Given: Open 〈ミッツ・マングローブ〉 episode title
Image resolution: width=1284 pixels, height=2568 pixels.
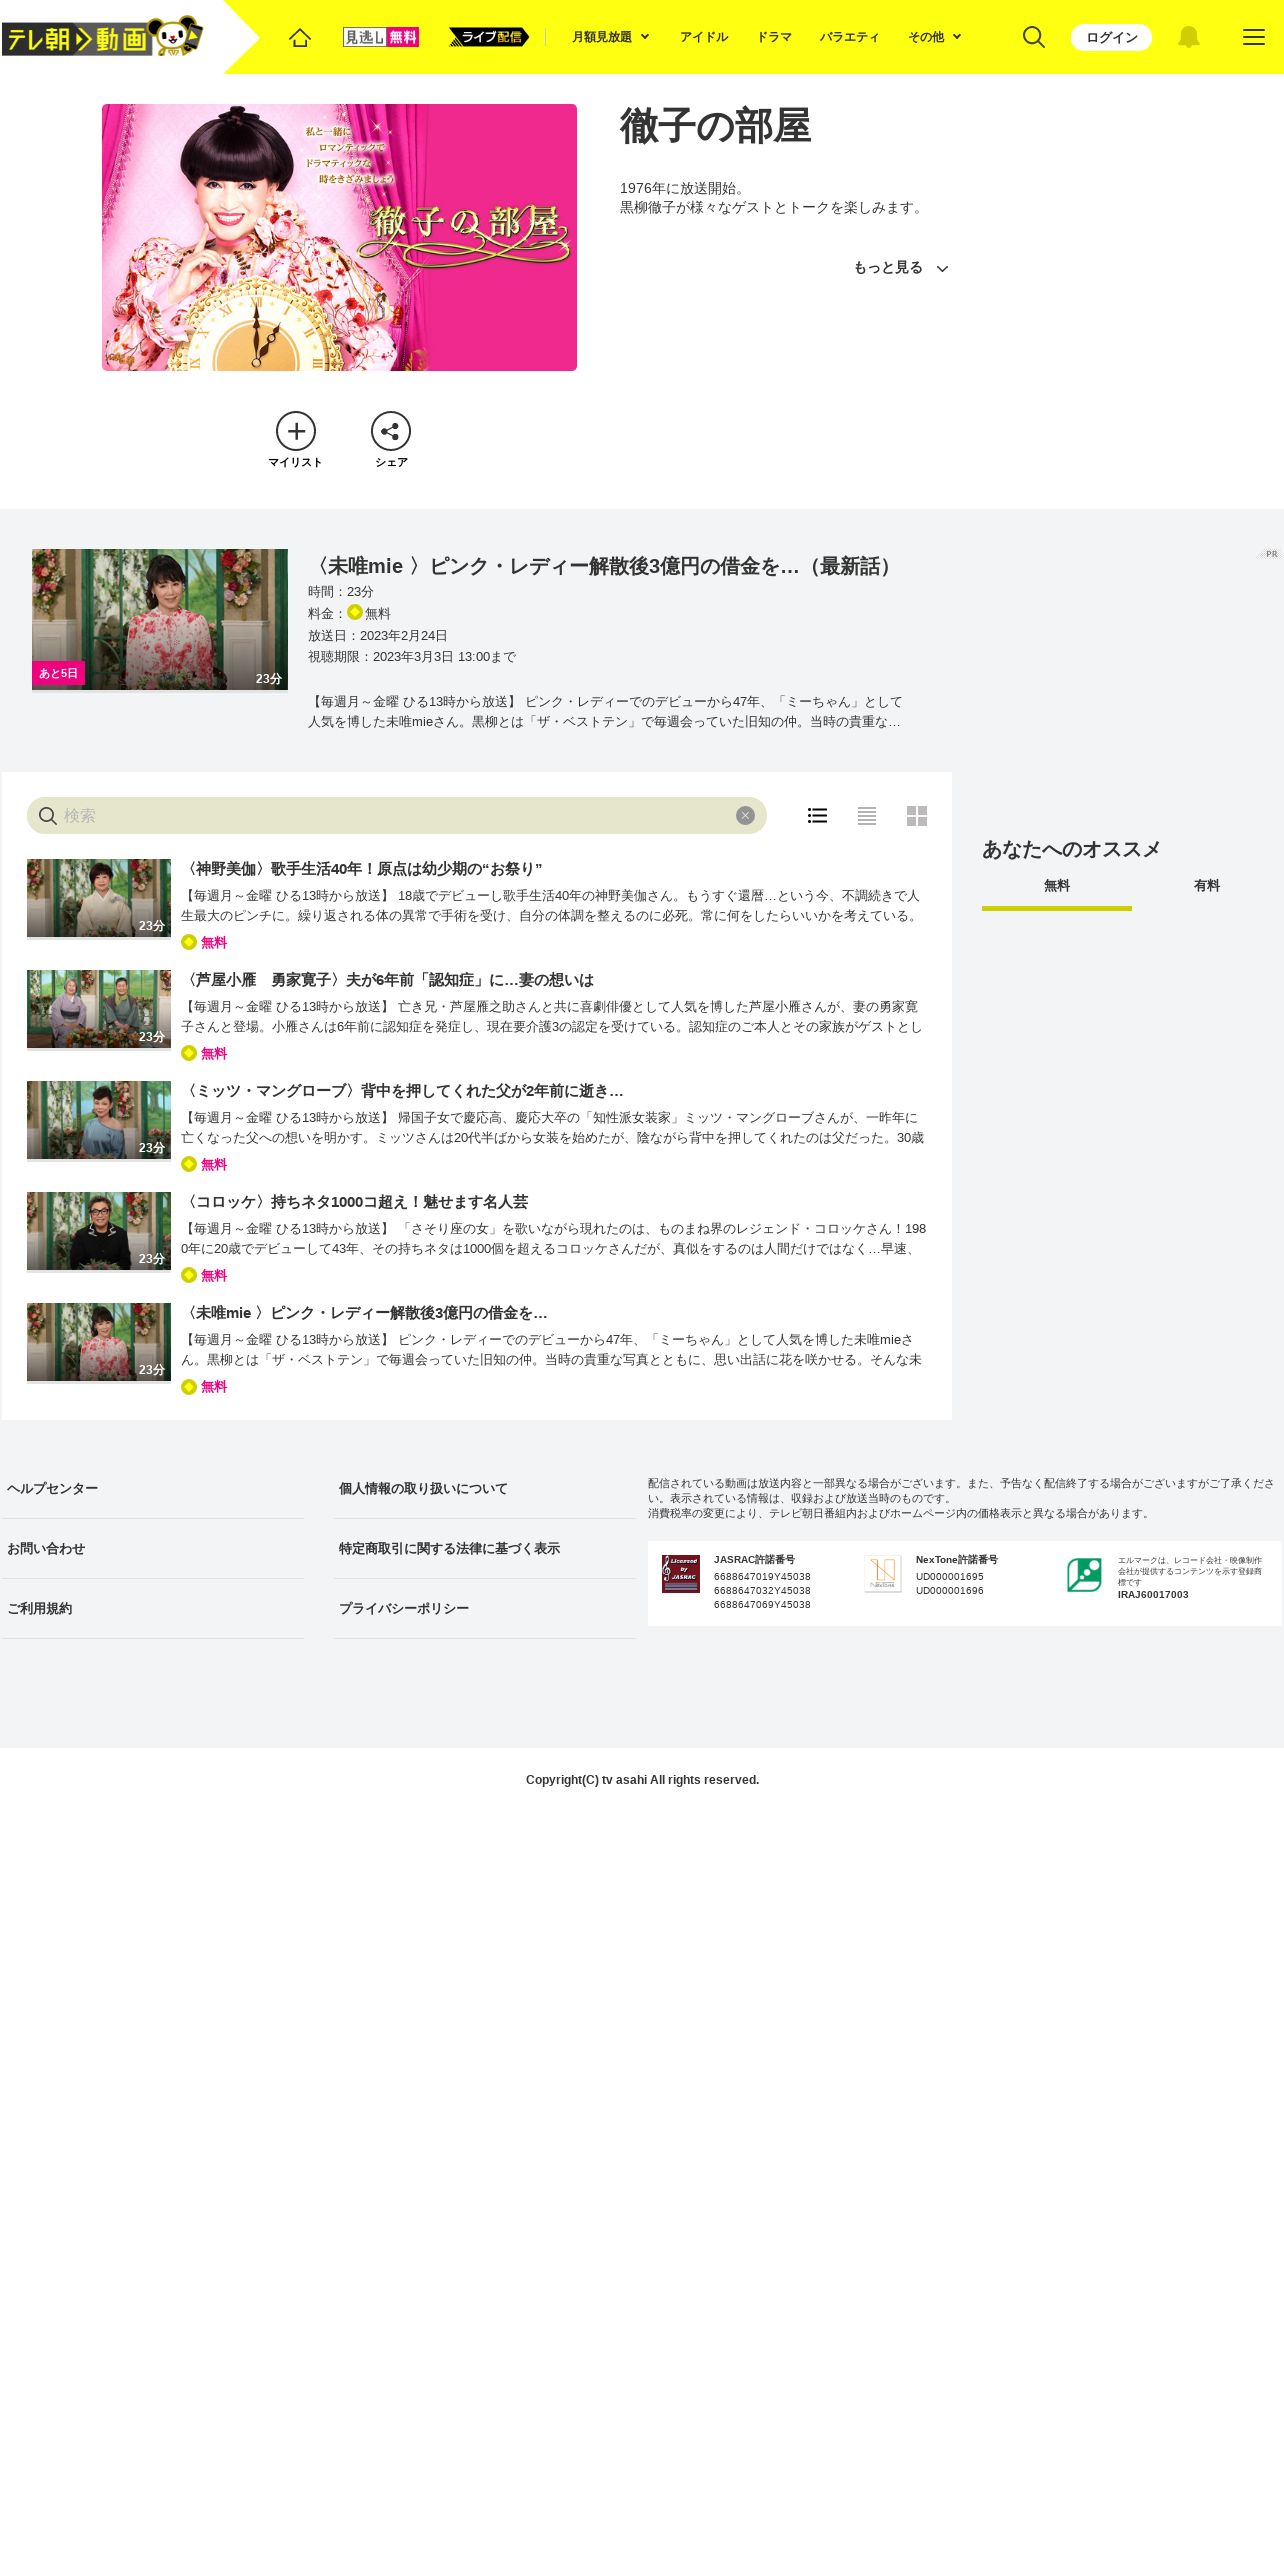Looking at the screenshot, I should [402, 1091].
